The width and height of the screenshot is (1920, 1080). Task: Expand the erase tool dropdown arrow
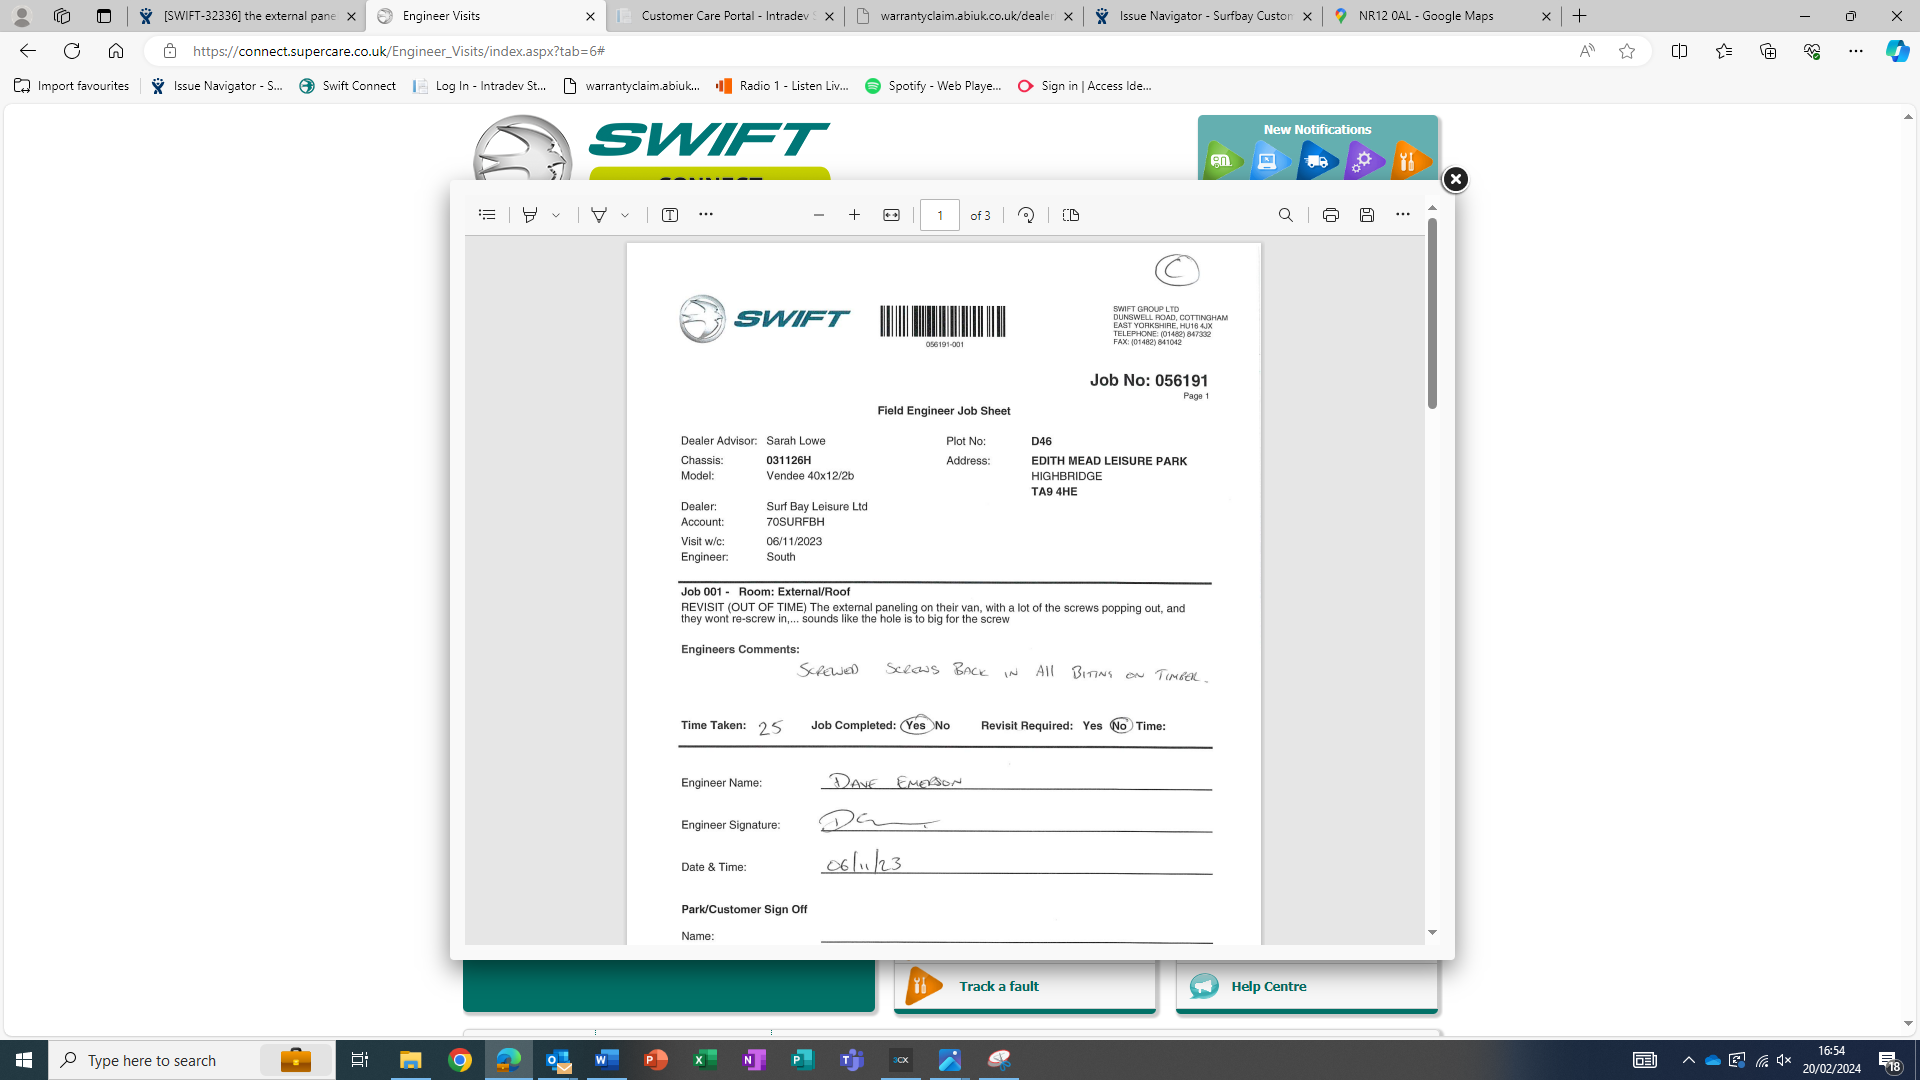click(x=625, y=215)
